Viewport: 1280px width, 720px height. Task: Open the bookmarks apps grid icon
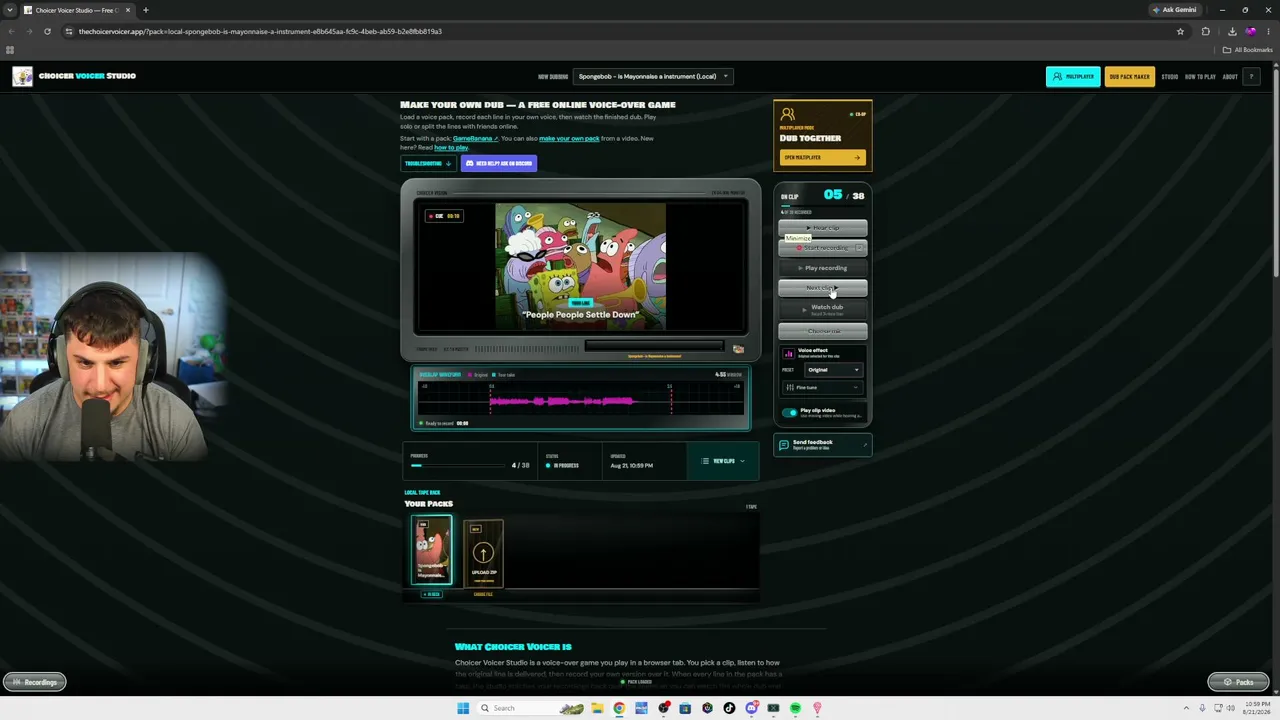(10, 50)
